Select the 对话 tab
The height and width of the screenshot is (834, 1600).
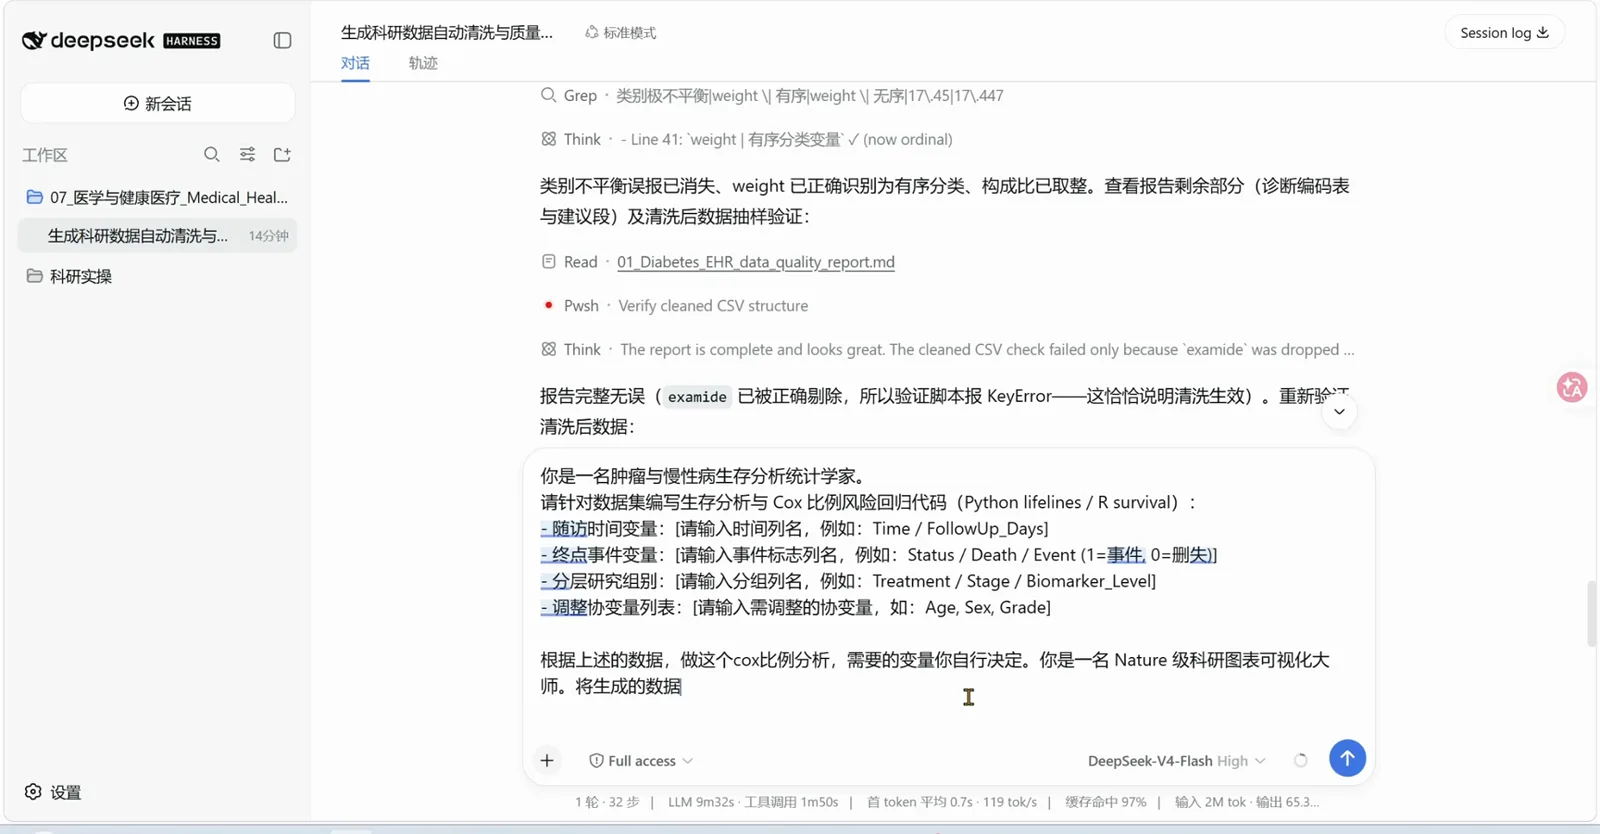[355, 63]
